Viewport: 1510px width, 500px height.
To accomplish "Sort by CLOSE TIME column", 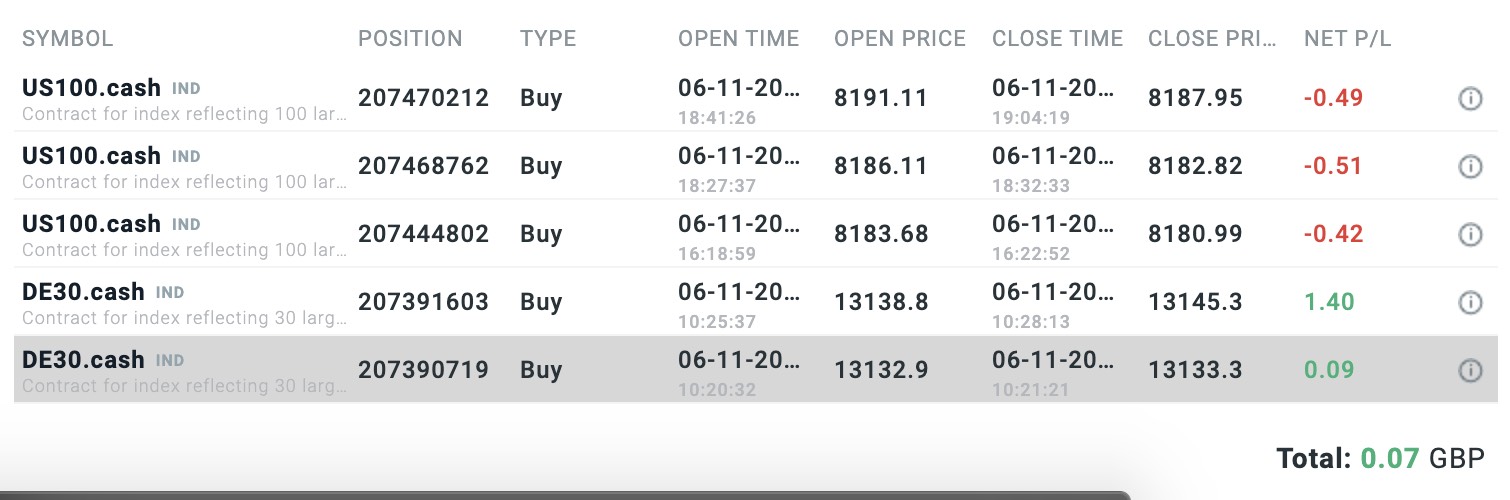I will (1057, 39).
